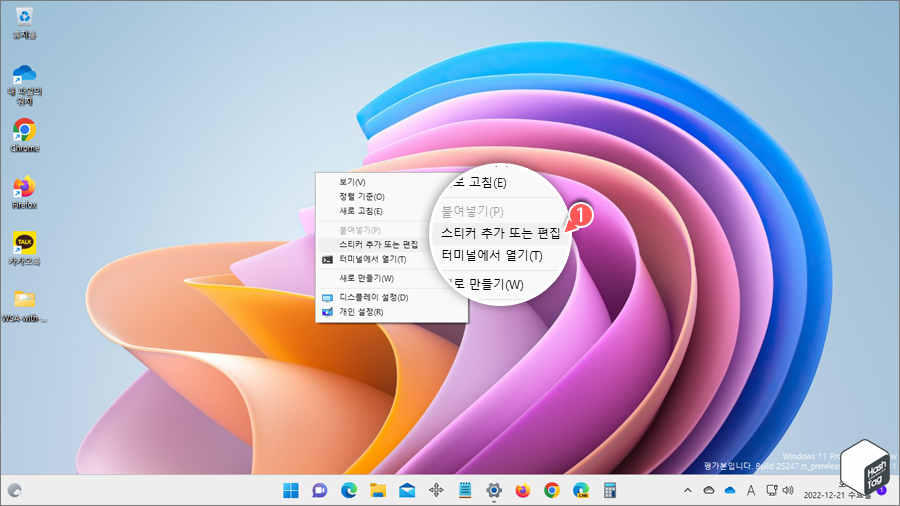Open the Mail app on the taskbar
This screenshot has width=900, height=506.
[407, 490]
